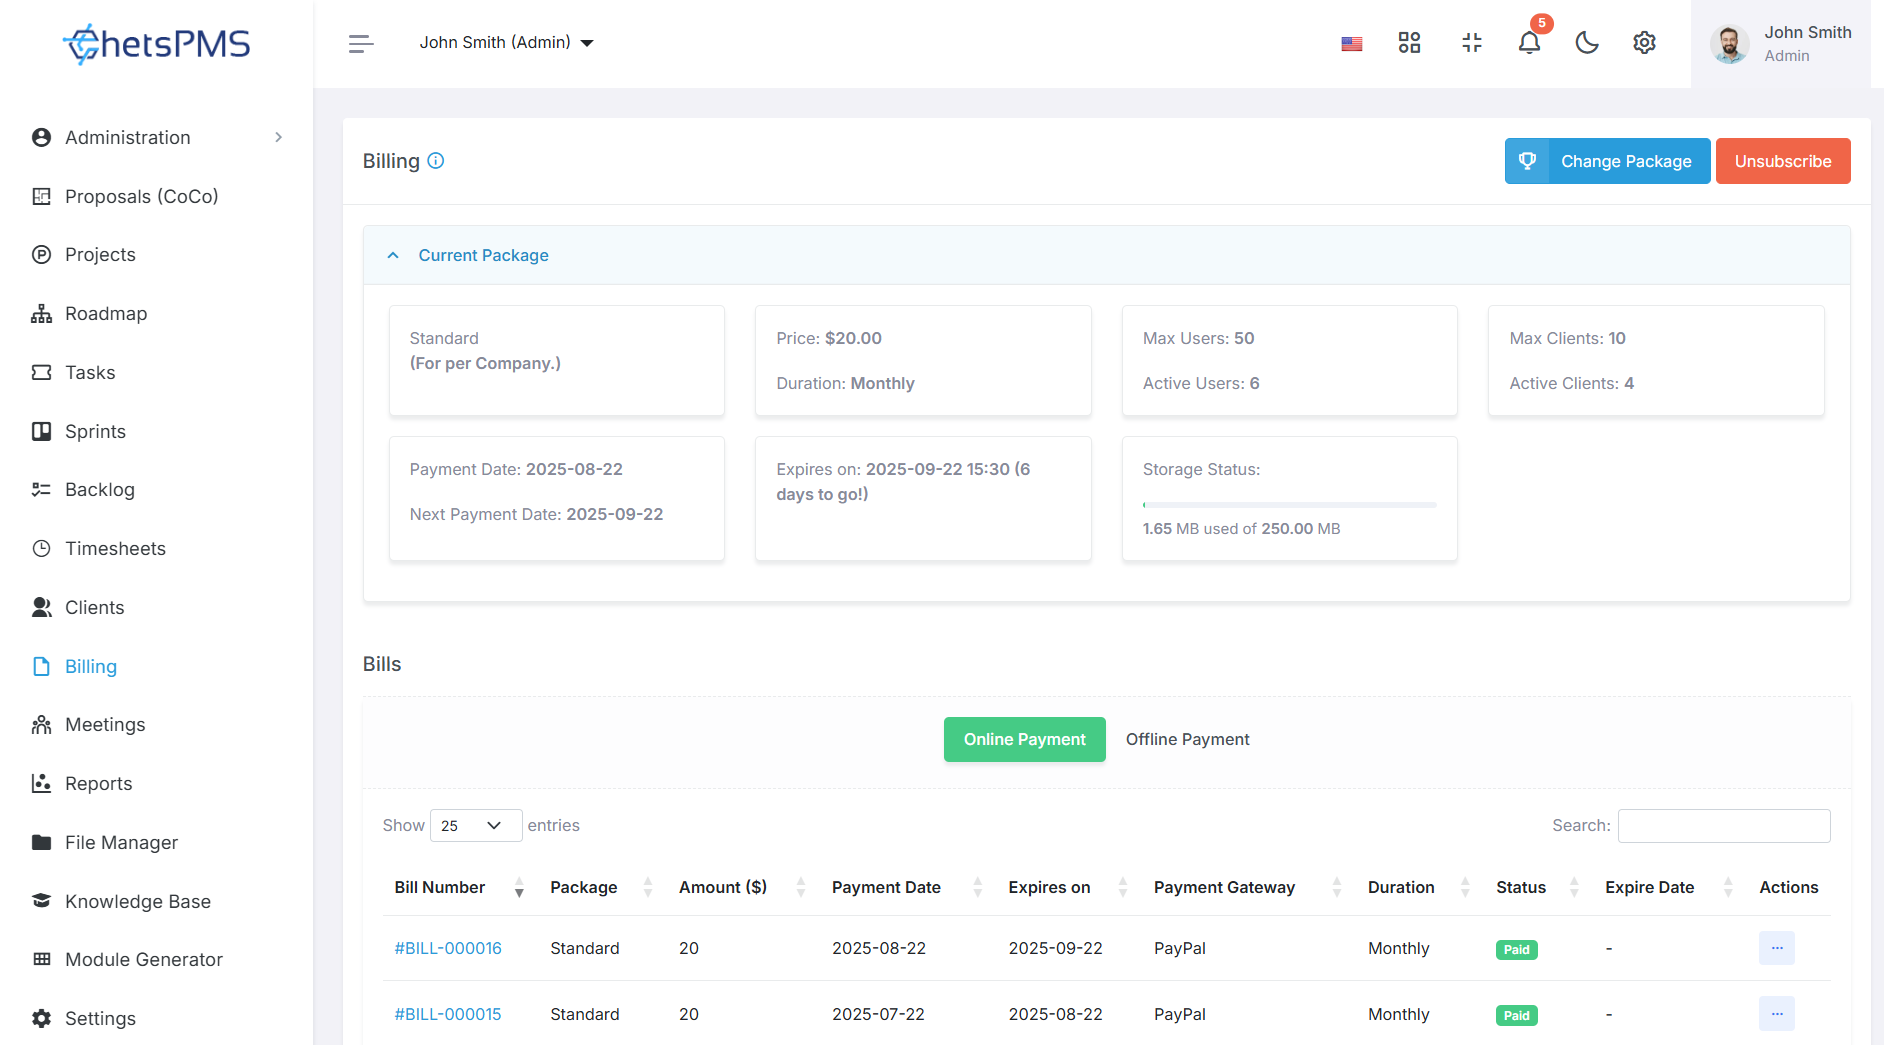Select the US flag language icon
The height and width of the screenshot is (1045, 1884).
(x=1352, y=44)
